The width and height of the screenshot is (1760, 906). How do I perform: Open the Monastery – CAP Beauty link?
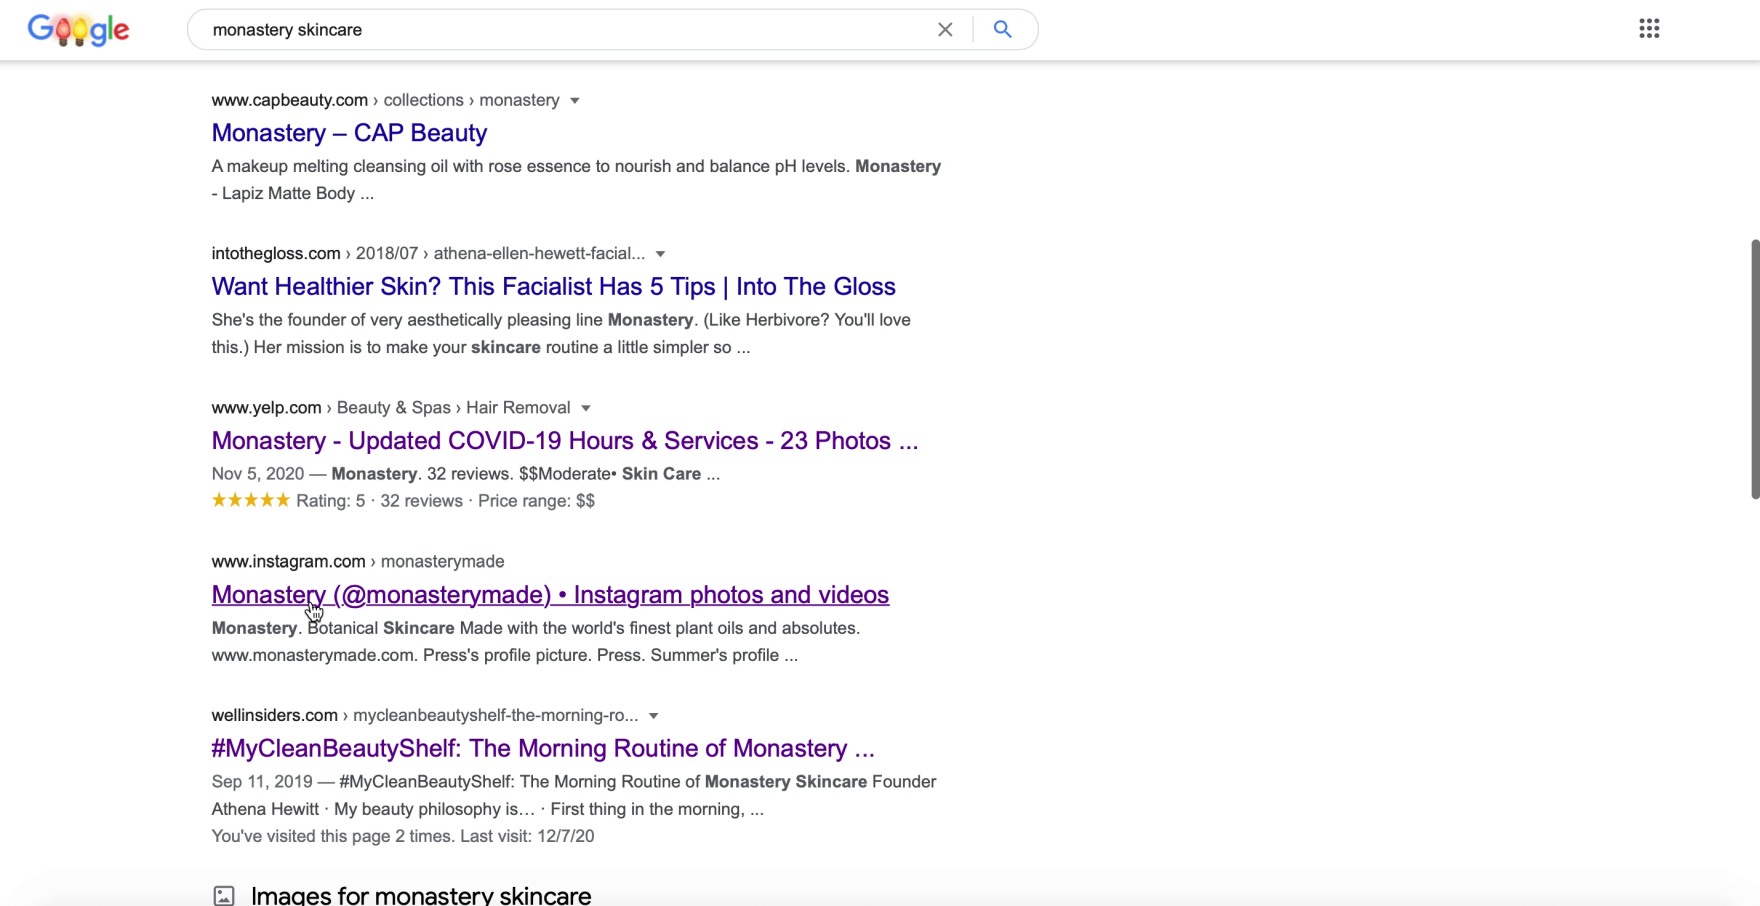(349, 133)
